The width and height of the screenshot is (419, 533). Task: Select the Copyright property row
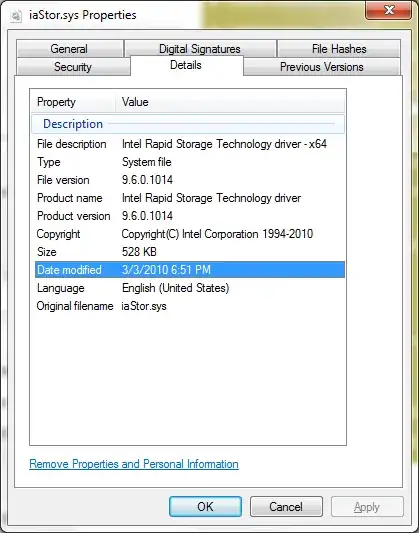pos(190,234)
